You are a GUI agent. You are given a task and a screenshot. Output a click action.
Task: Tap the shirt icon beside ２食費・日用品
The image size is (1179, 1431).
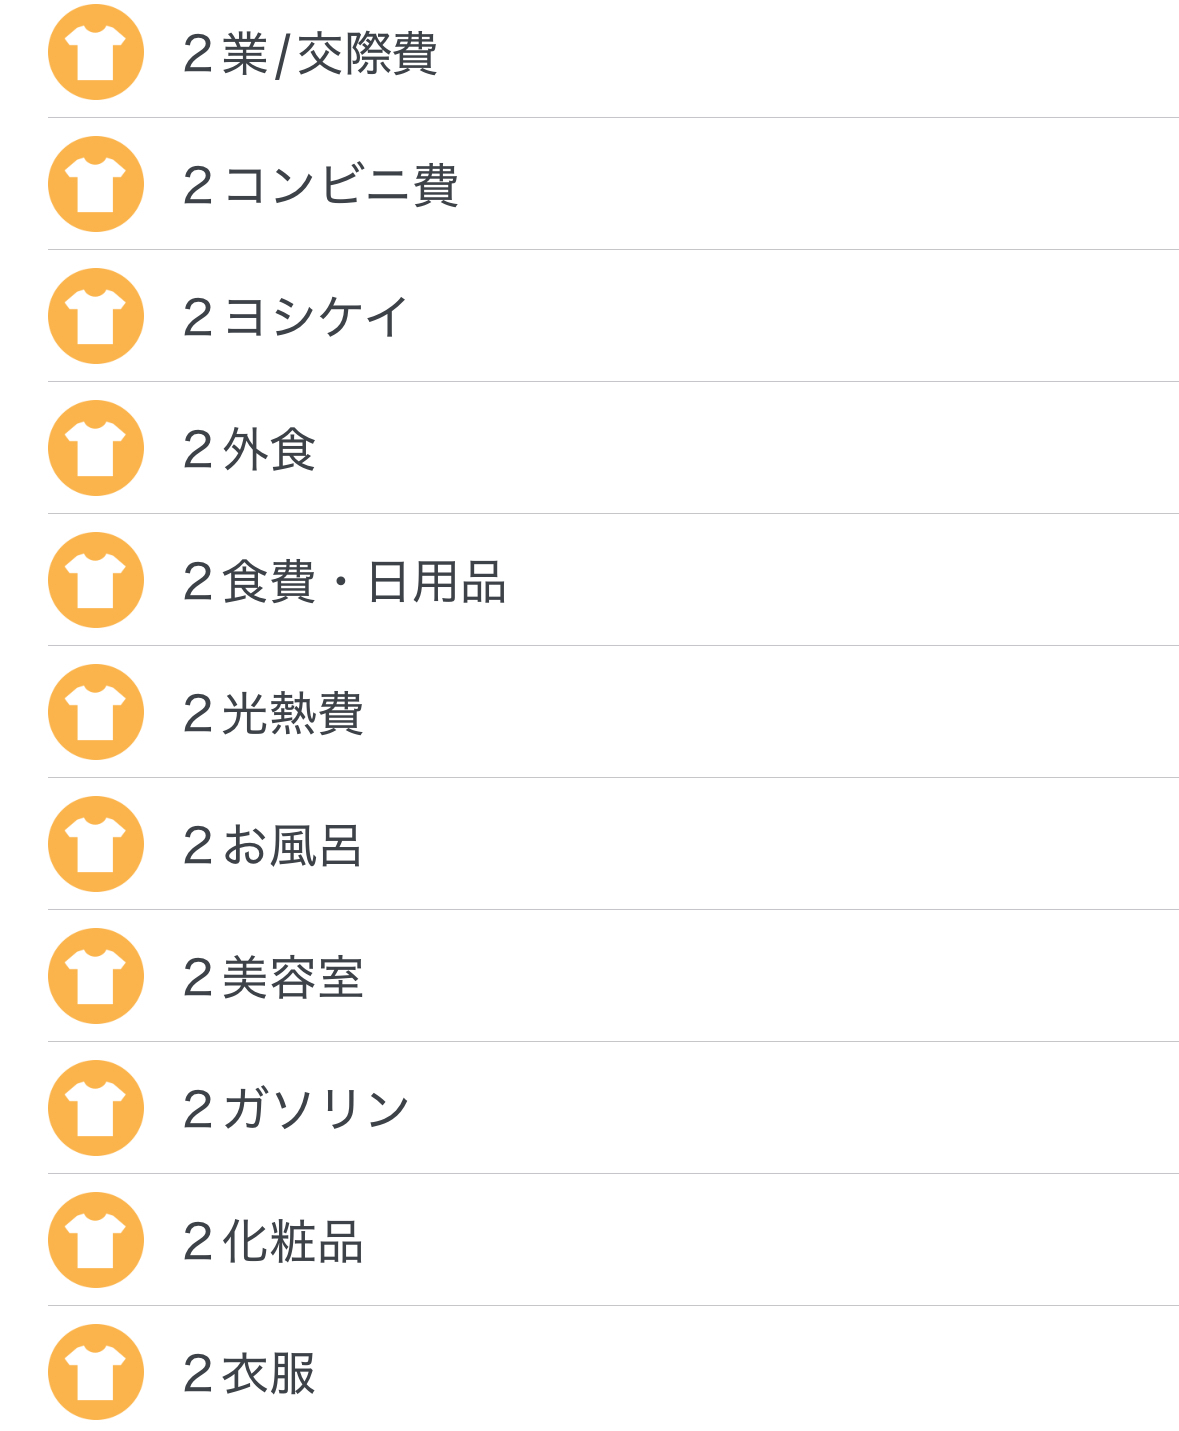tap(96, 580)
